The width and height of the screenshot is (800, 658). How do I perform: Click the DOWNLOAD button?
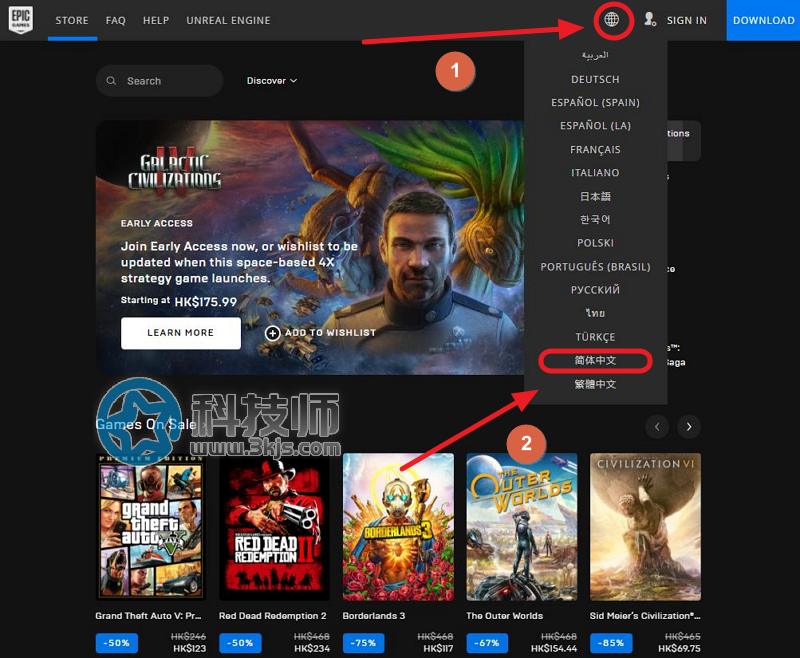(x=763, y=20)
